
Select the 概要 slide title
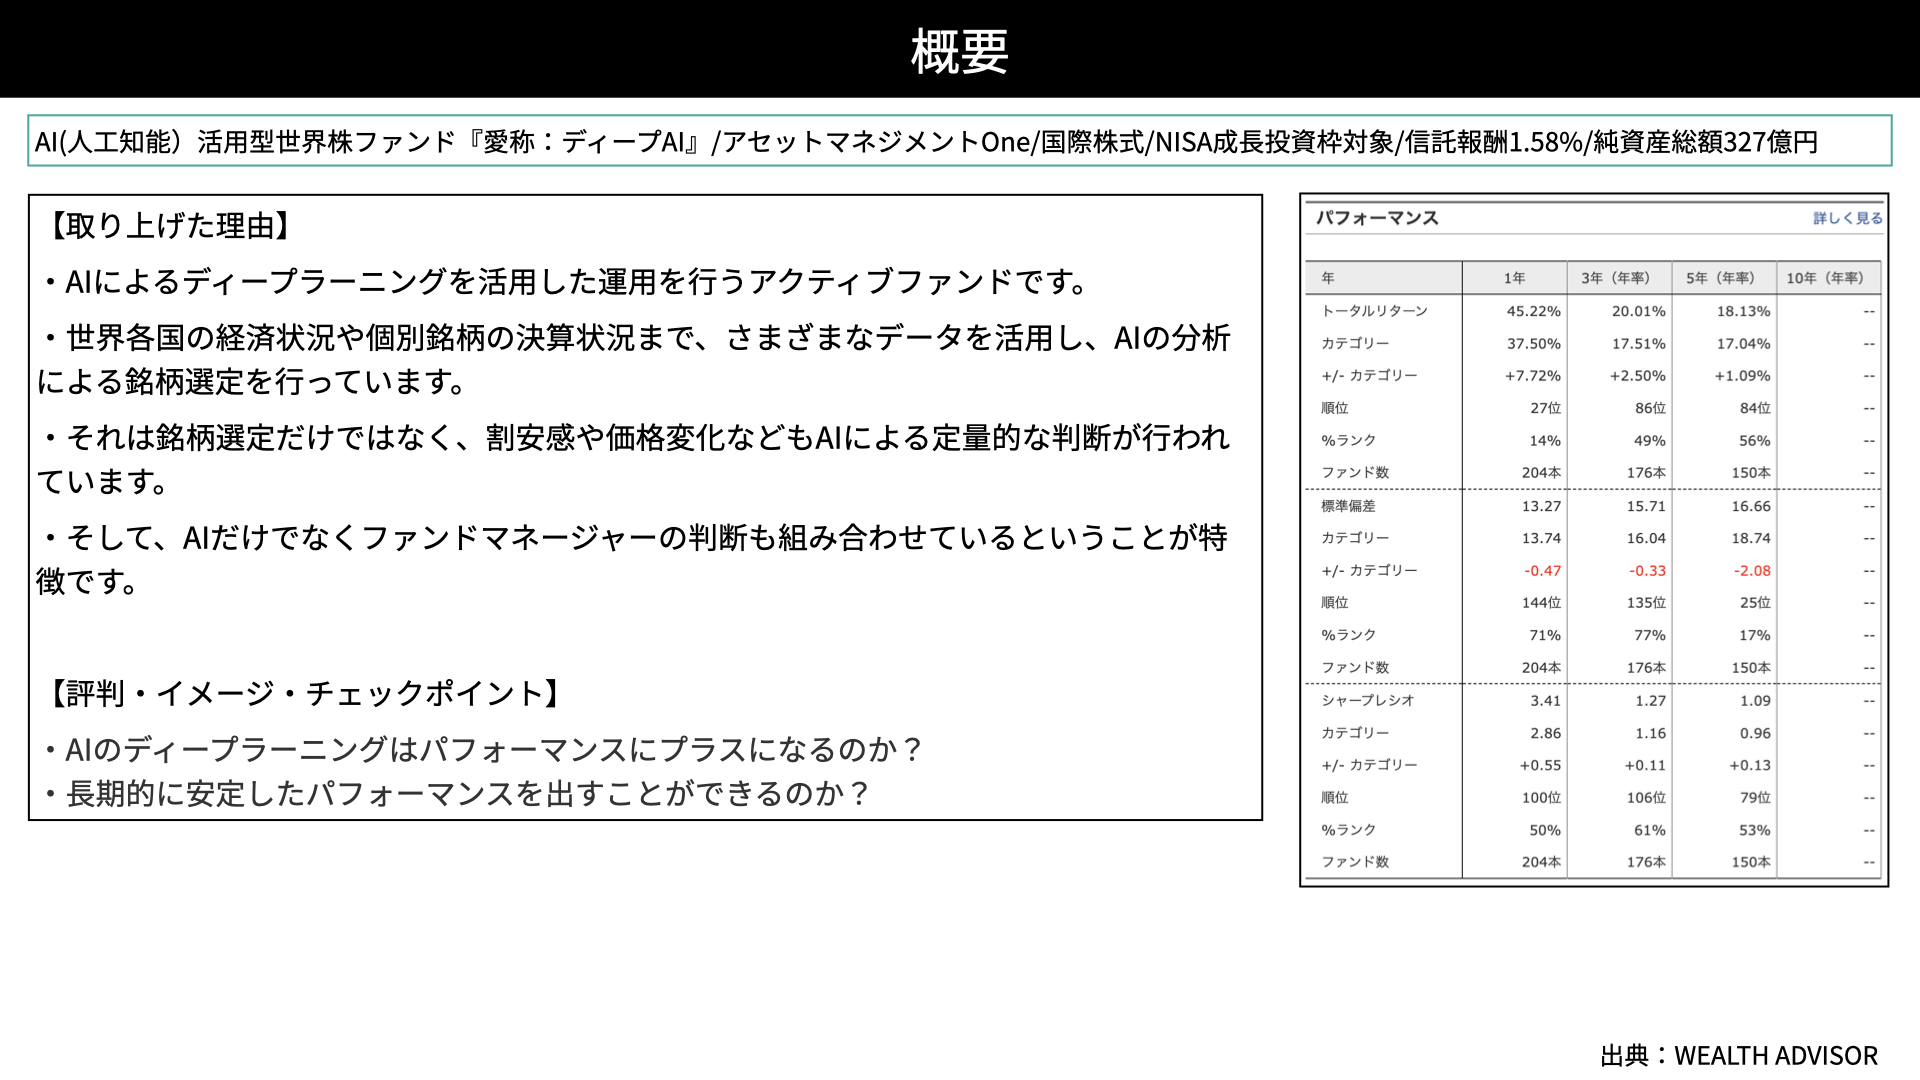point(960,51)
